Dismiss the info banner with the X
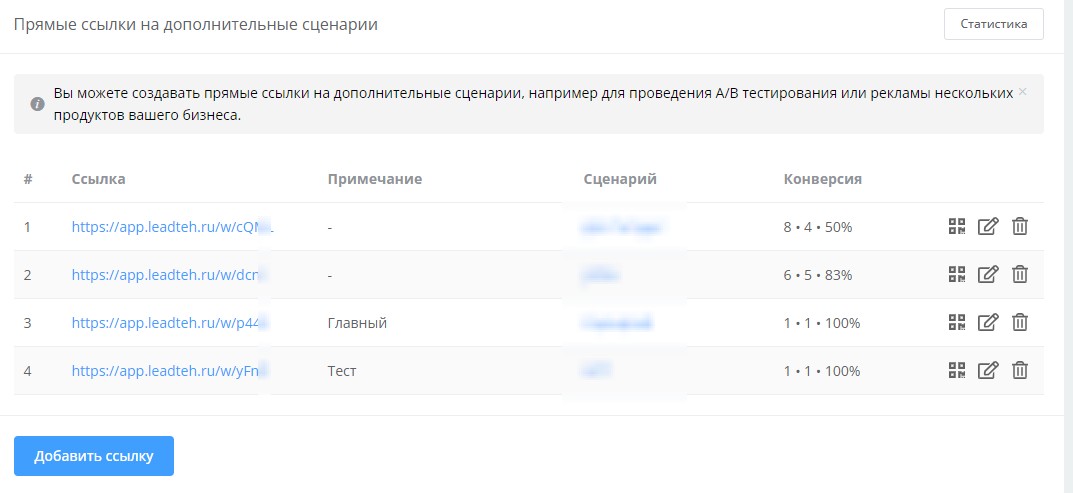Viewport: 1073px width, 493px height. [1022, 92]
